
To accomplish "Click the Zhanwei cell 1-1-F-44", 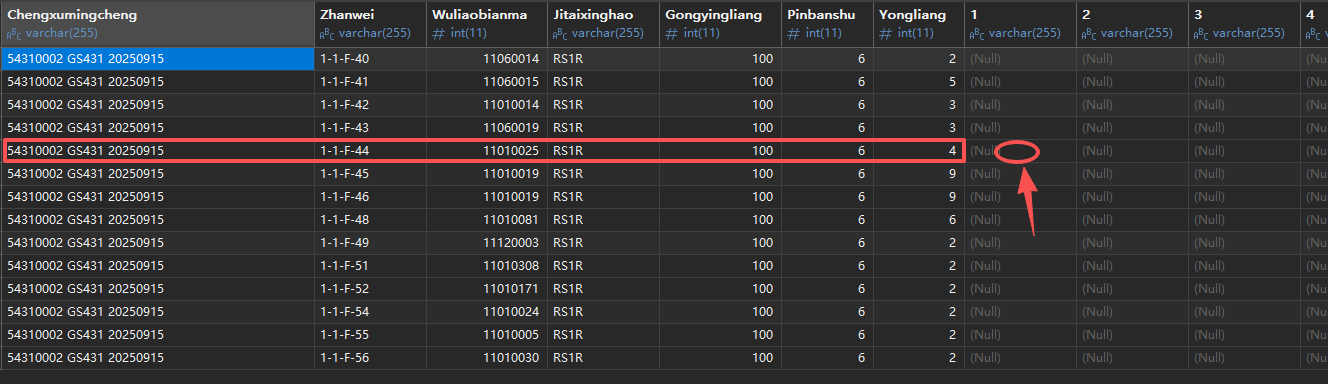I will [370, 151].
